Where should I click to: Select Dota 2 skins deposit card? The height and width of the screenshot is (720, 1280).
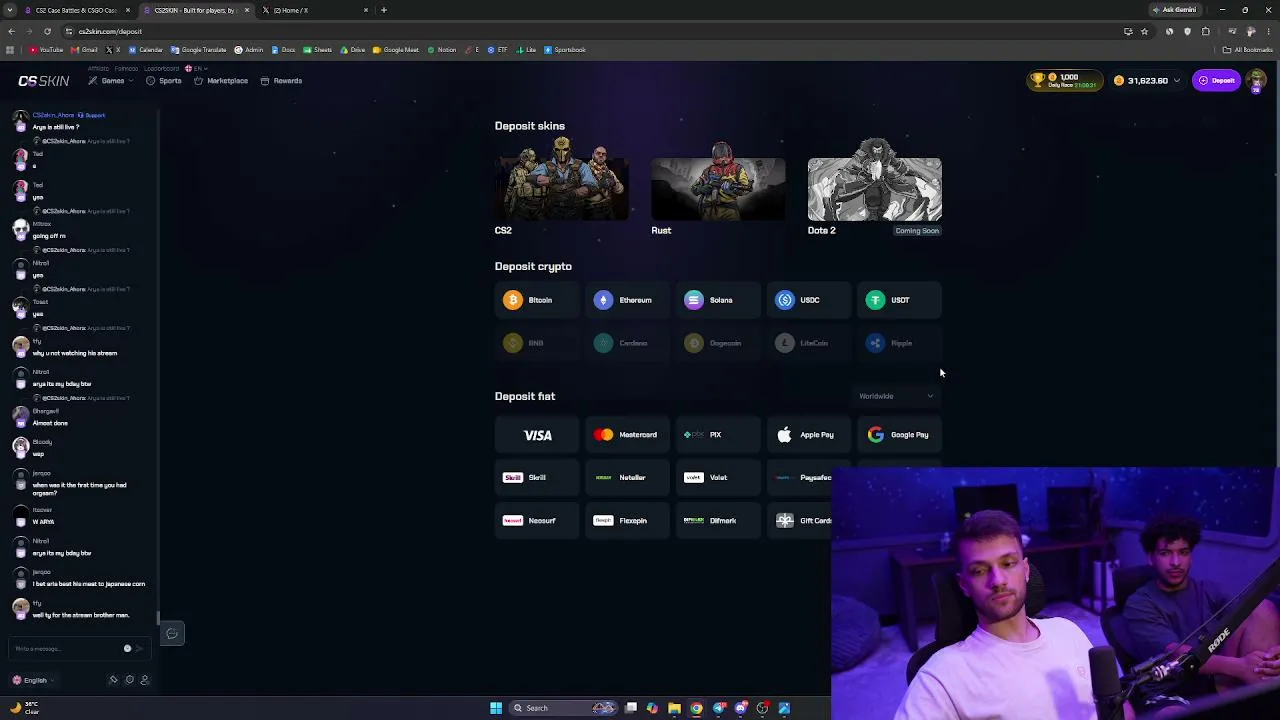click(x=874, y=188)
